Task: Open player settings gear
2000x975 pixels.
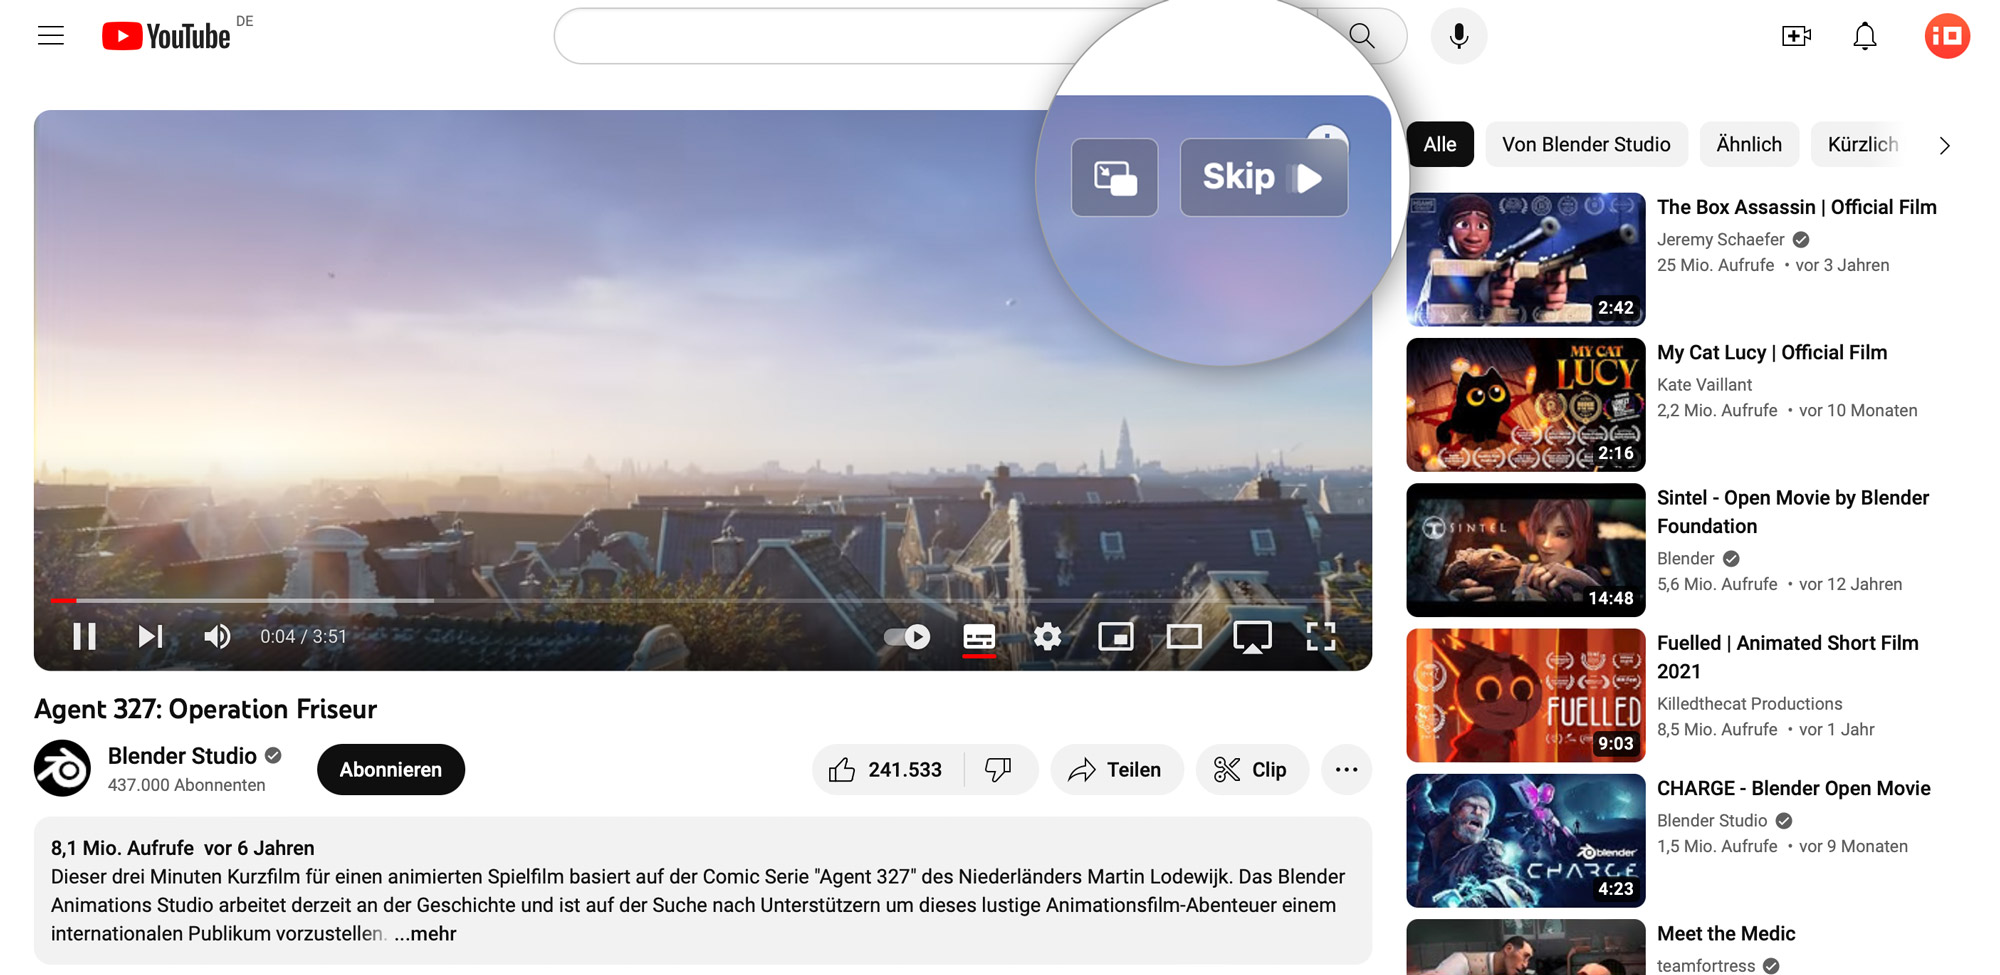Action: click(x=1047, y=637)
